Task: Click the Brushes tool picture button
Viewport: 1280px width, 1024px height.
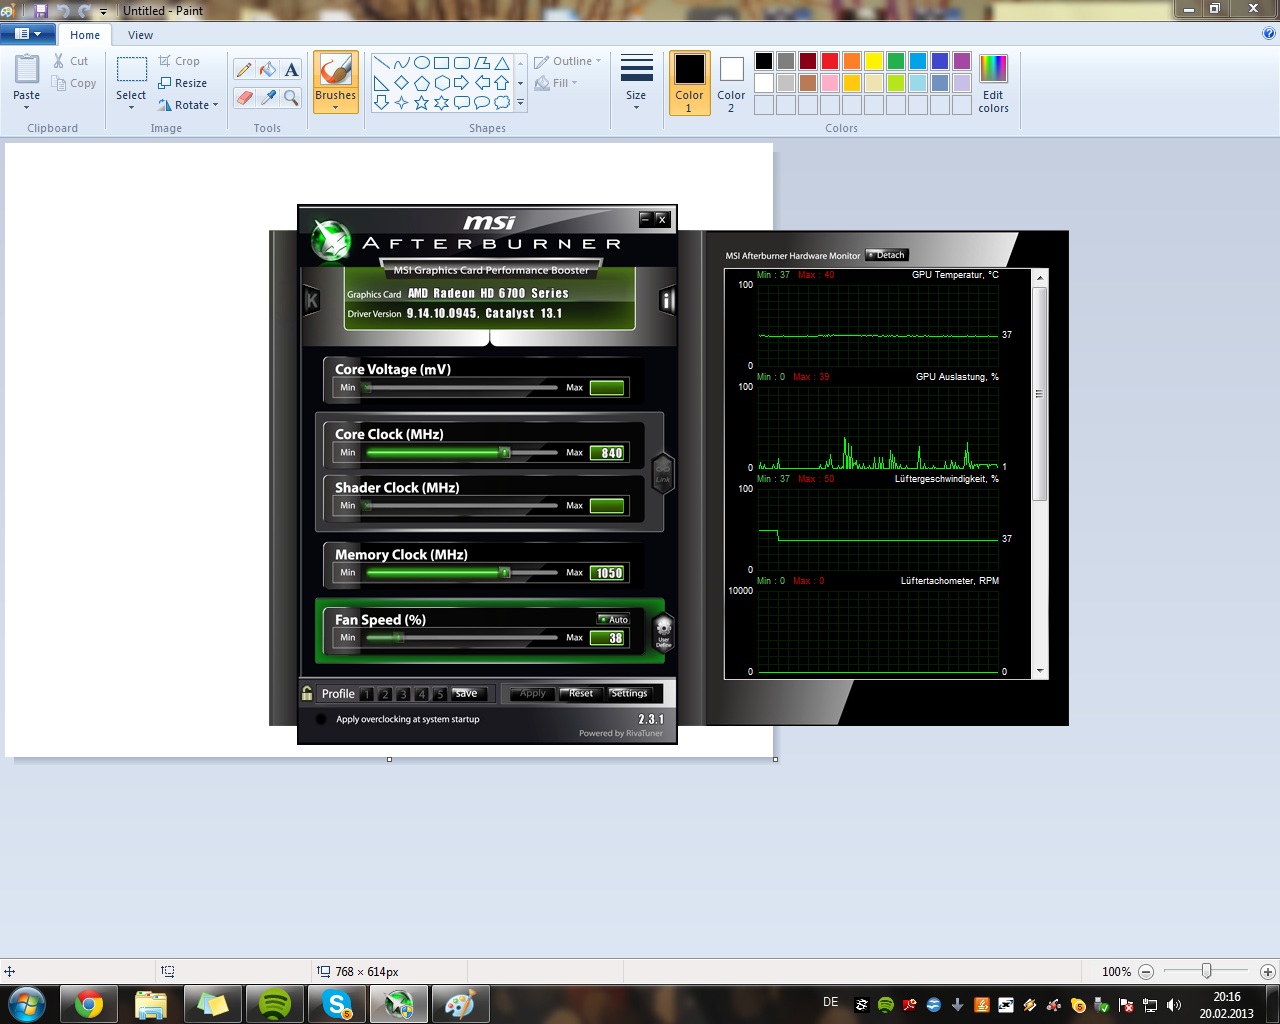Action: (x=336, y=70)
